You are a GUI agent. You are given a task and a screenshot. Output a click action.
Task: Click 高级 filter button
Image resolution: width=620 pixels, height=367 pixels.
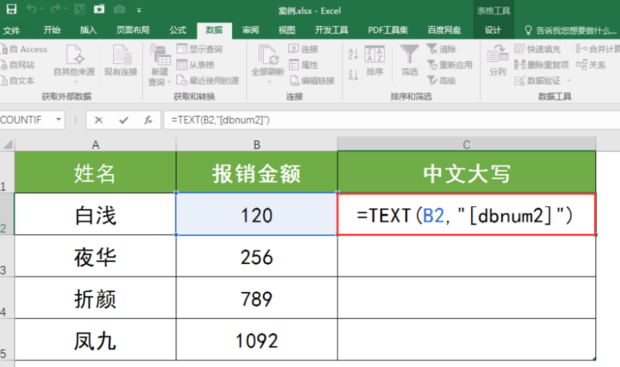(442, 81)
